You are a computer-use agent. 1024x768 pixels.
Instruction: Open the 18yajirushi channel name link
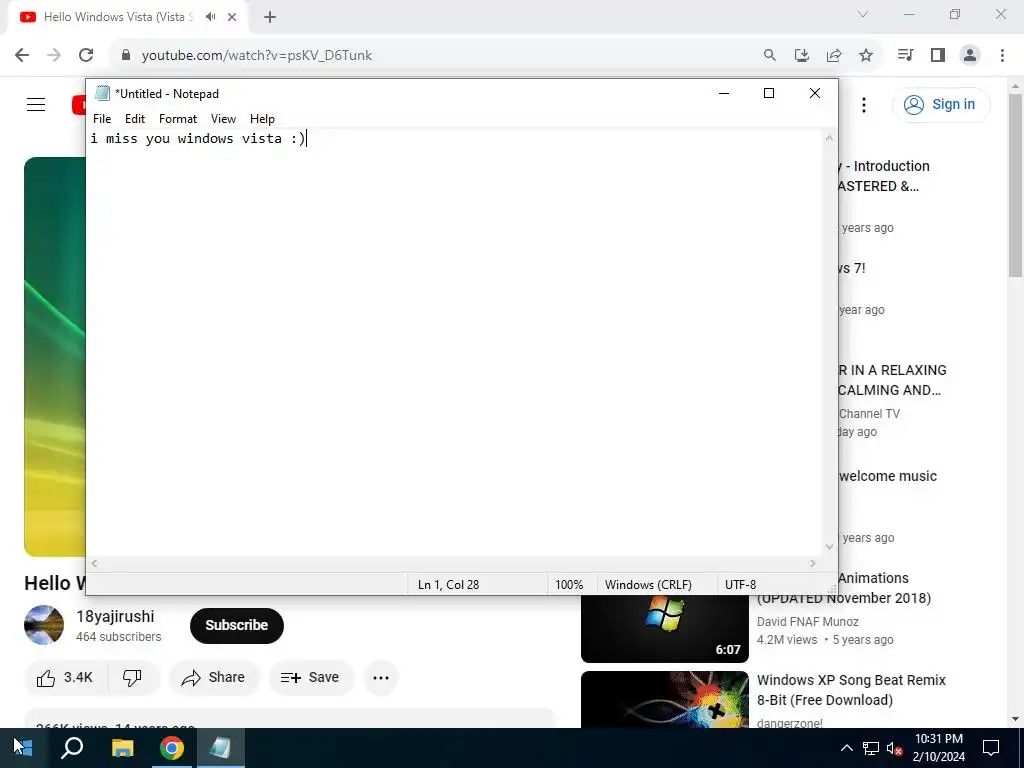(x=115, y=616)
